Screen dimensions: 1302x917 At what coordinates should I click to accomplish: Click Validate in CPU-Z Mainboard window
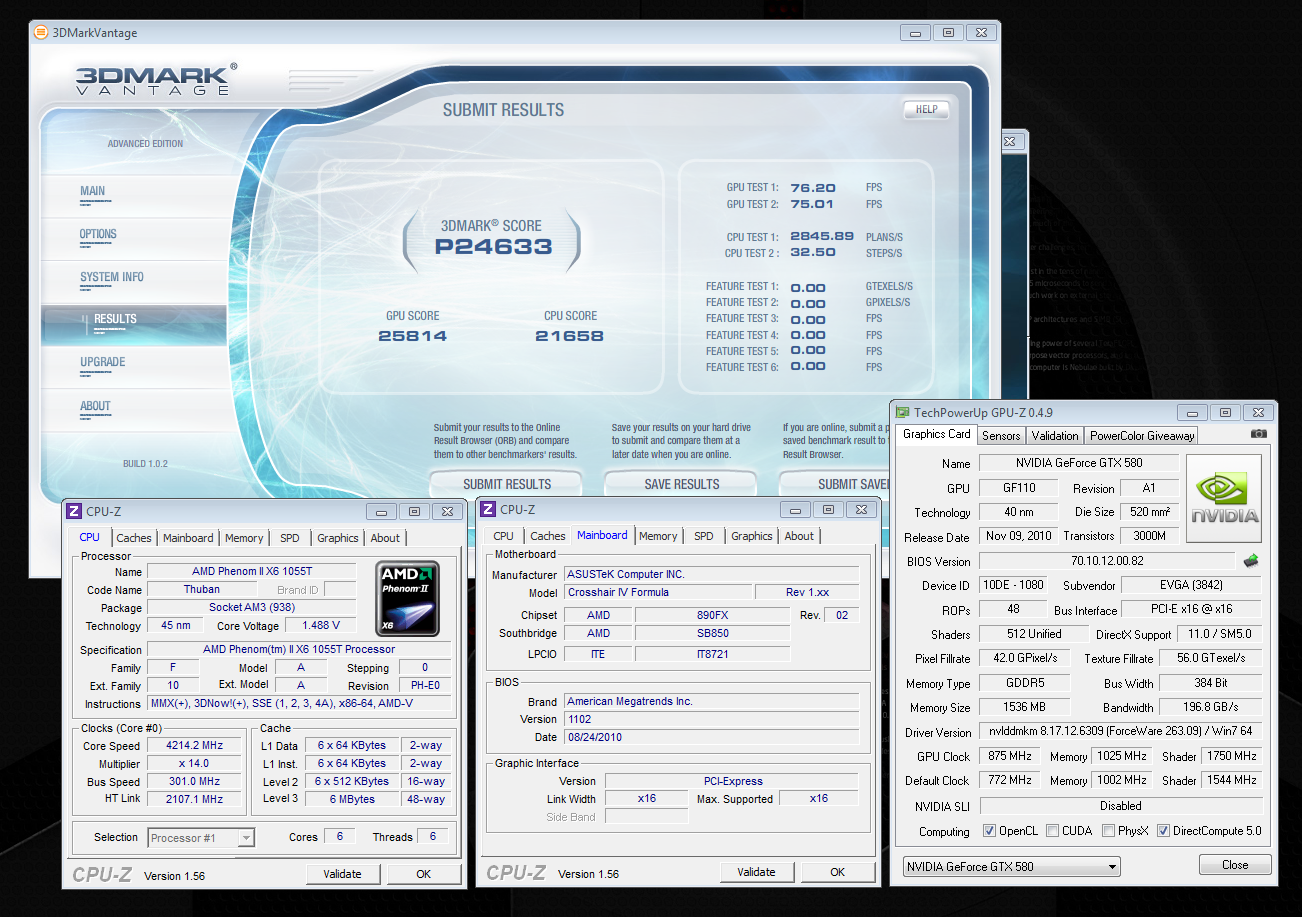pos(756,872)
